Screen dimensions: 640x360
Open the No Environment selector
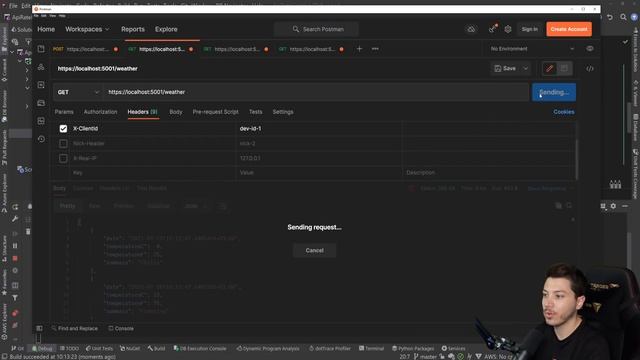coord(532,49)
